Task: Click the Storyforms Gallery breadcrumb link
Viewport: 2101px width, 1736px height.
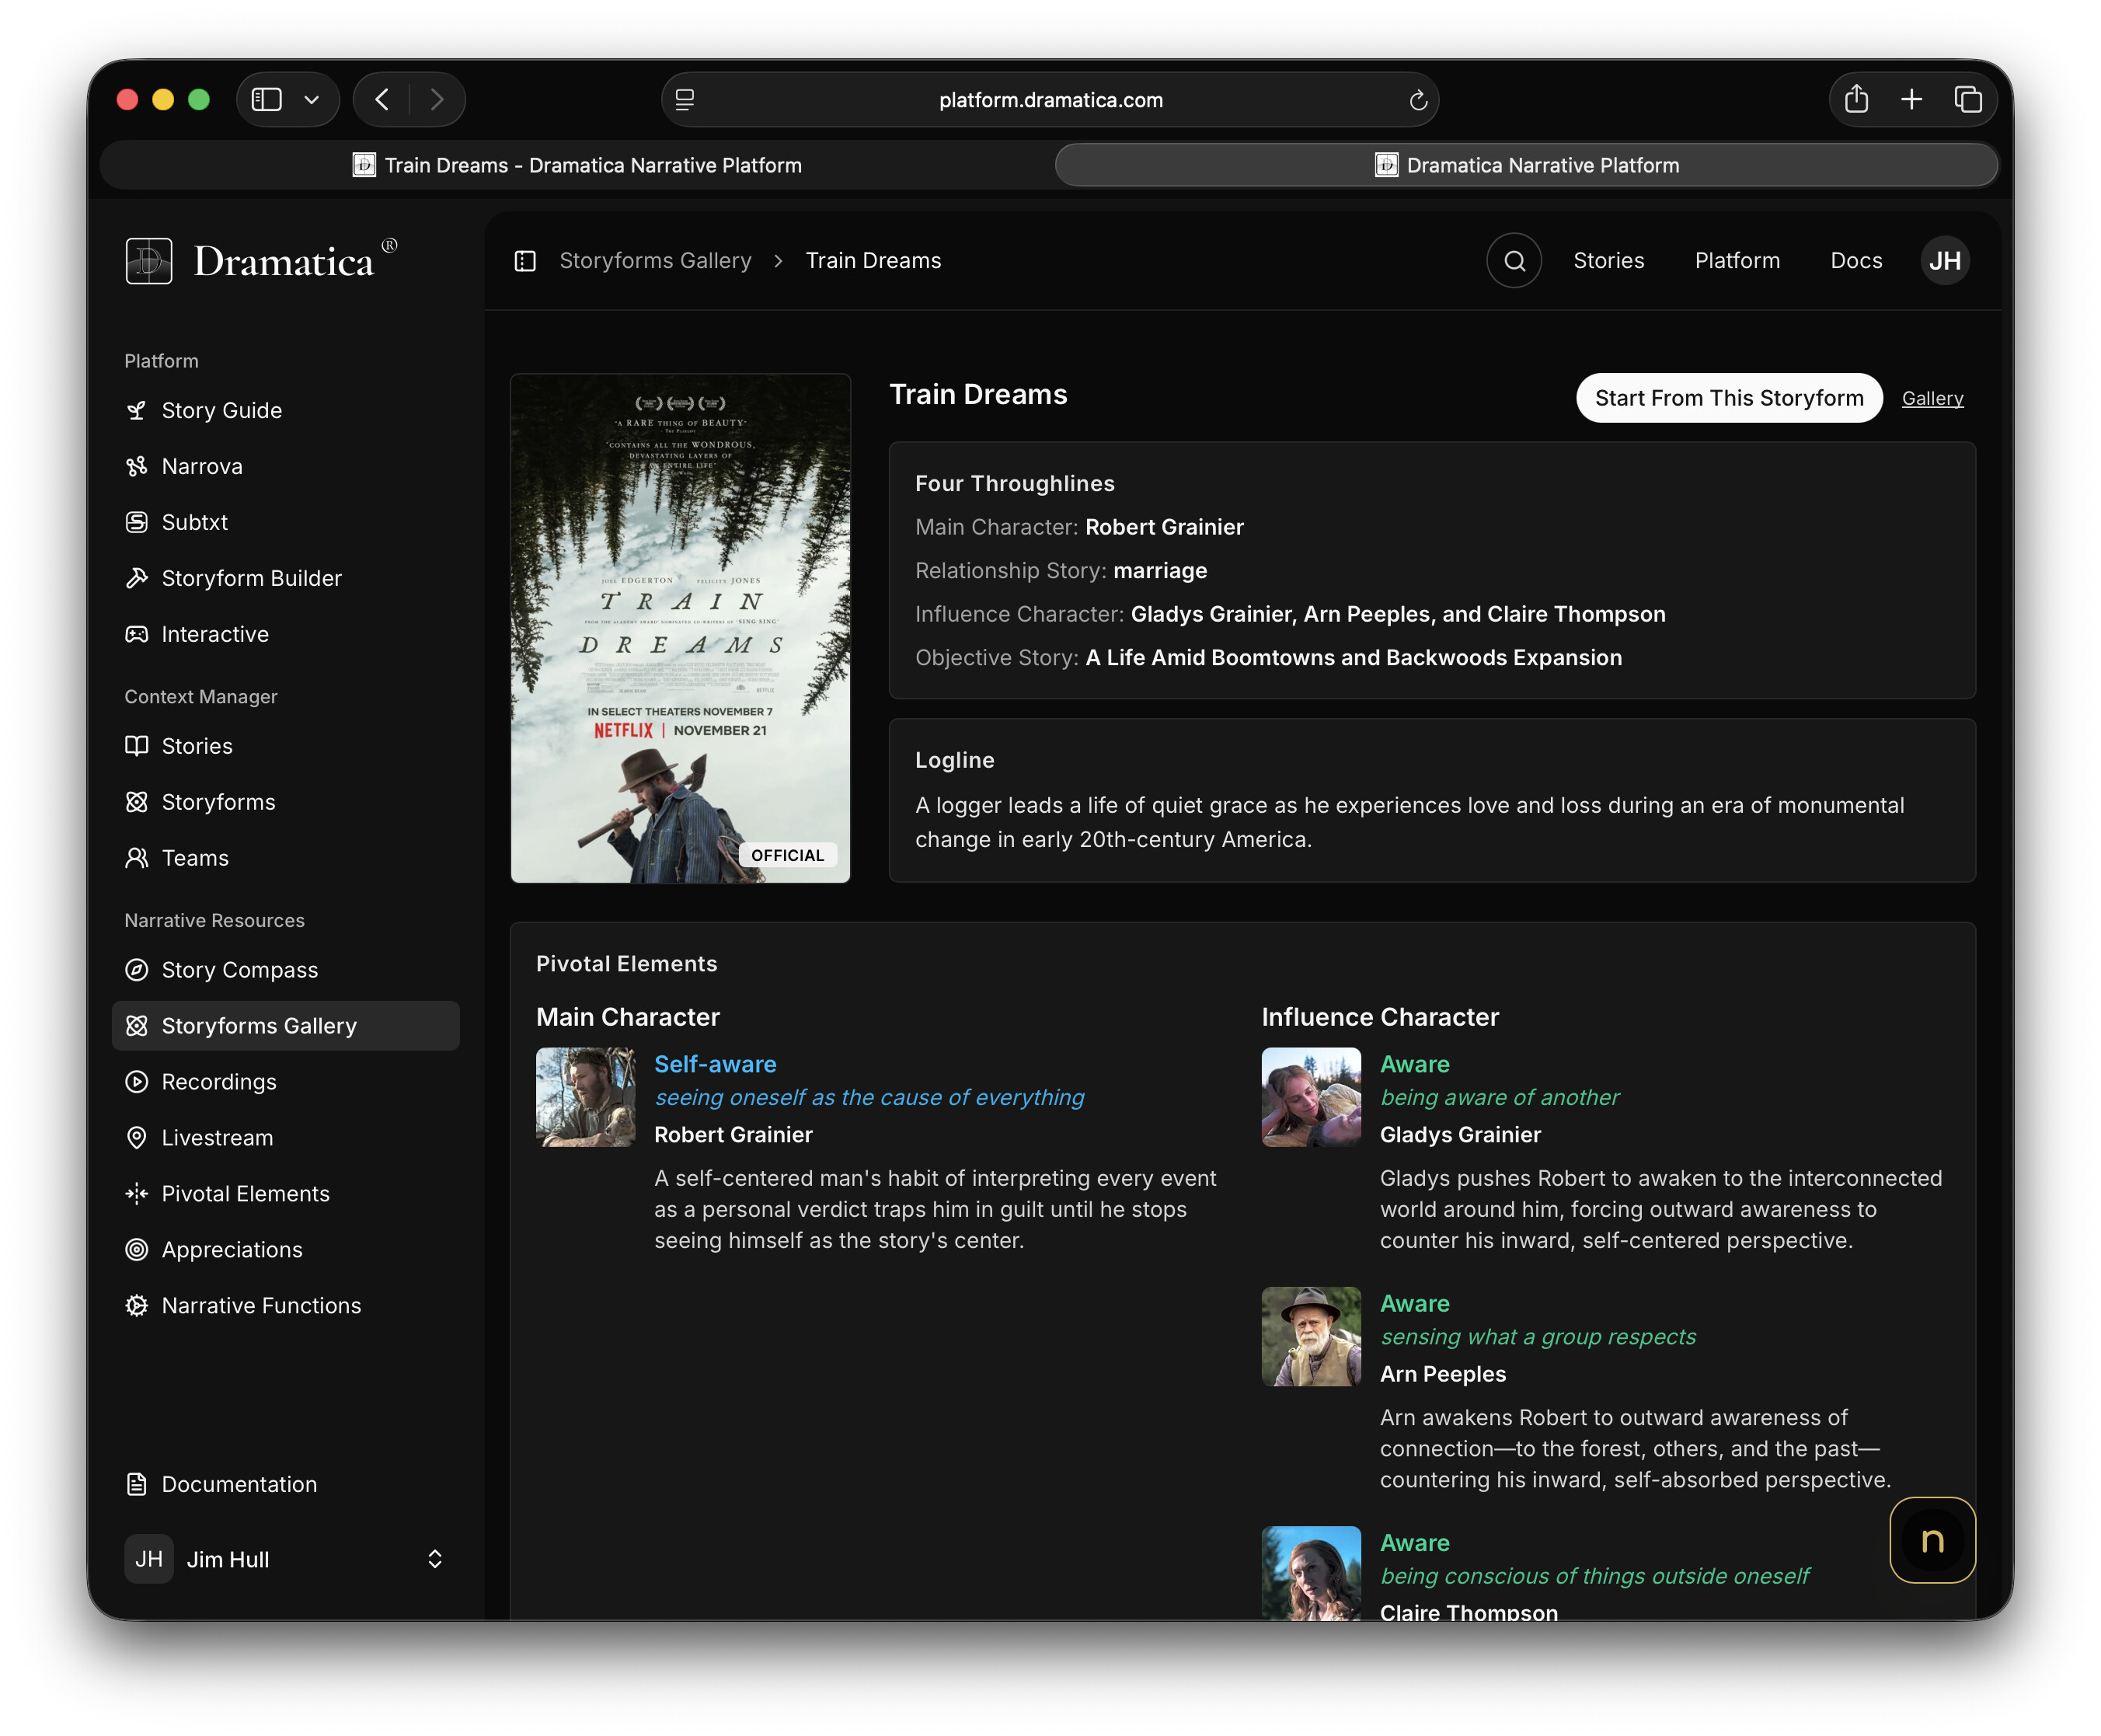Action: click(x=655, y=261)
